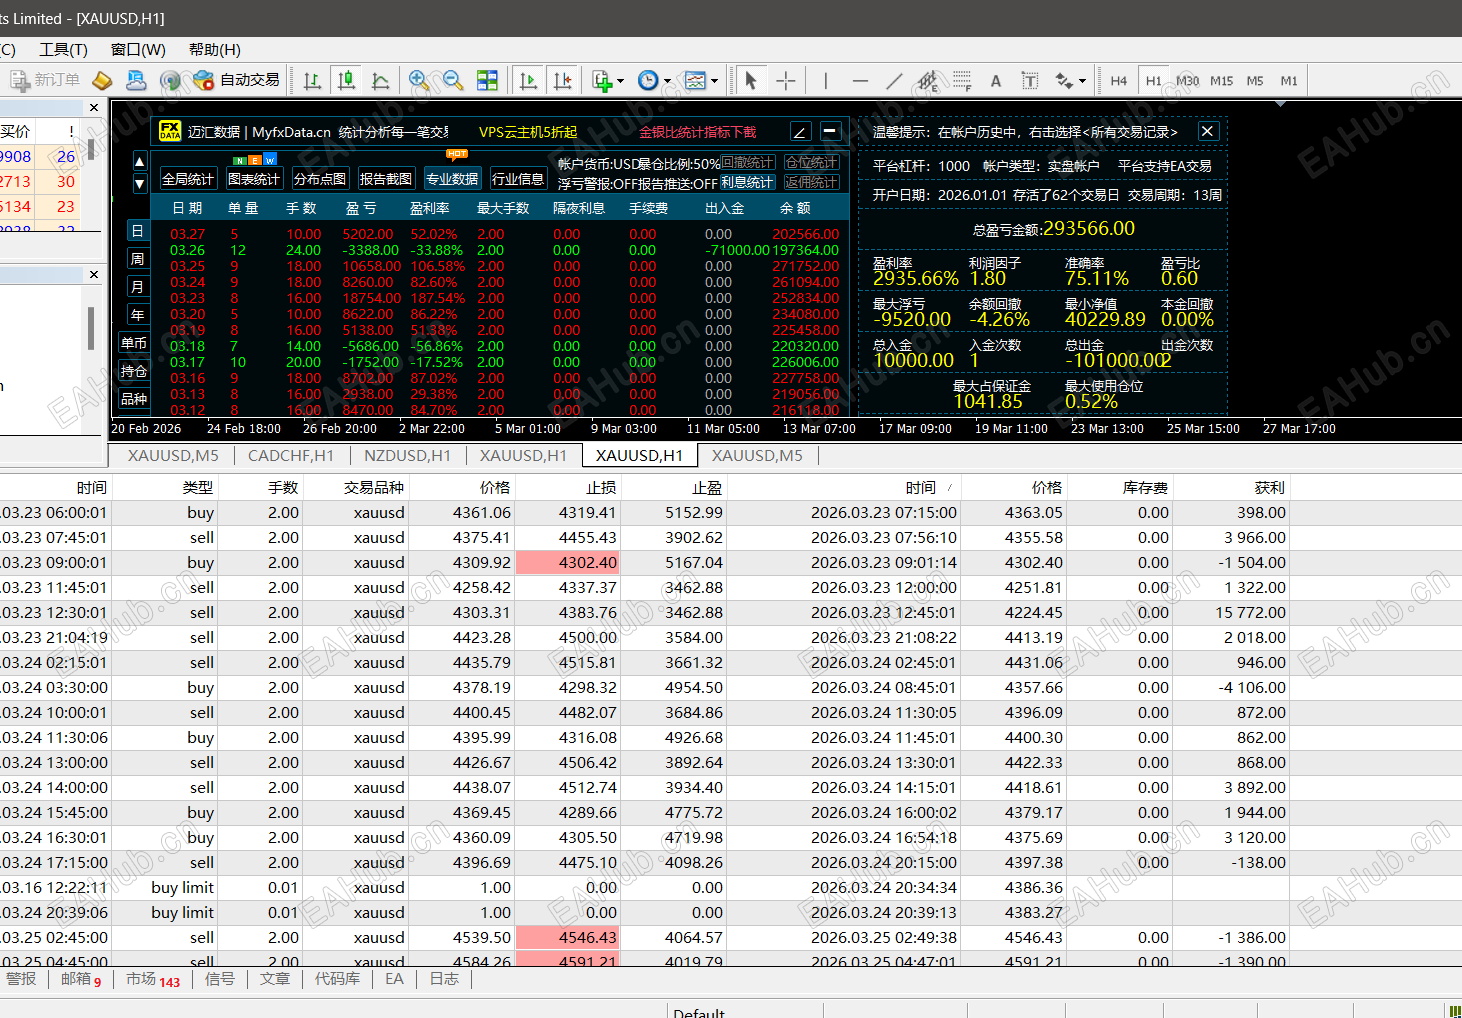Toggle the 自动交易 auto-trading button
Image resolution: width=1462 pixels, height=1018 pixels.
pos(238,80)
